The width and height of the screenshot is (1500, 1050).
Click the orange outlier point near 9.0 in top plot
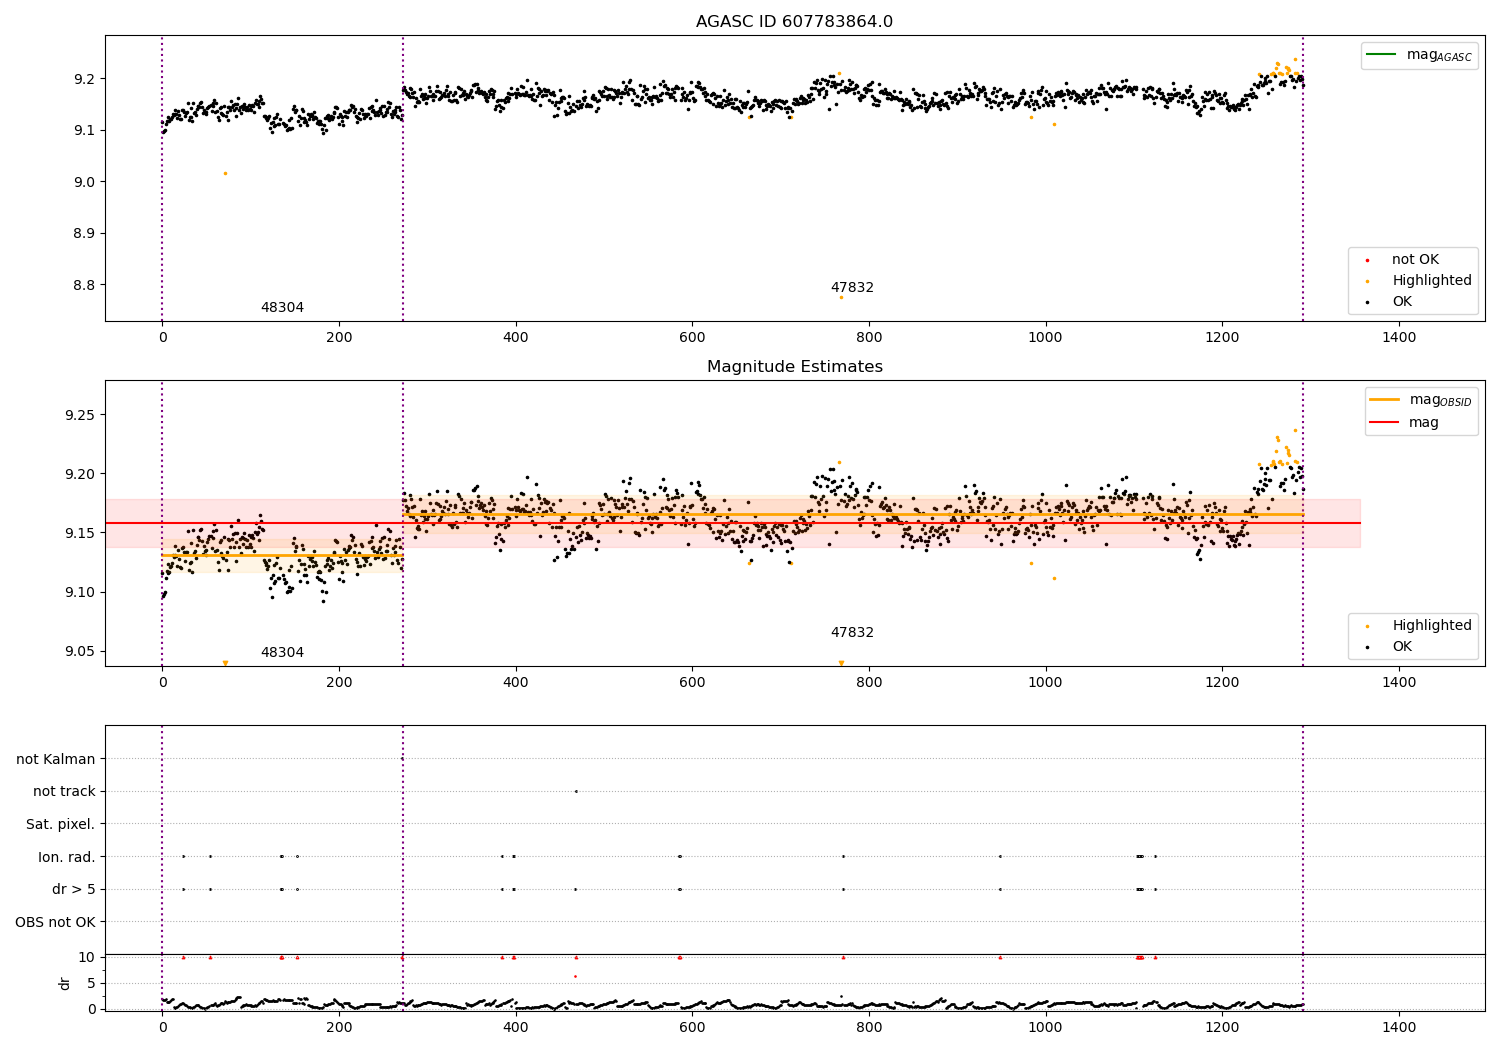click(x=225, y=173)
